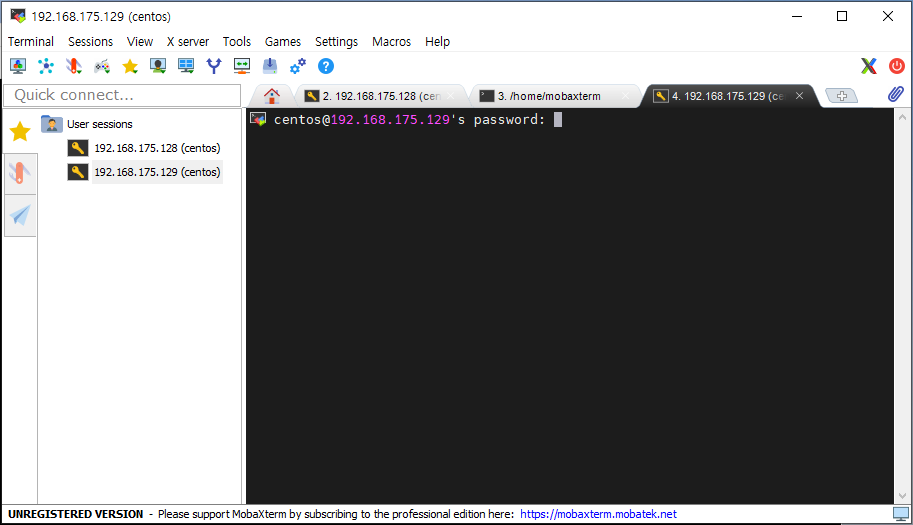Close tab 4. 192.168.175.129
The height and width of the screenshot is (525, 913).
(799, 95)
